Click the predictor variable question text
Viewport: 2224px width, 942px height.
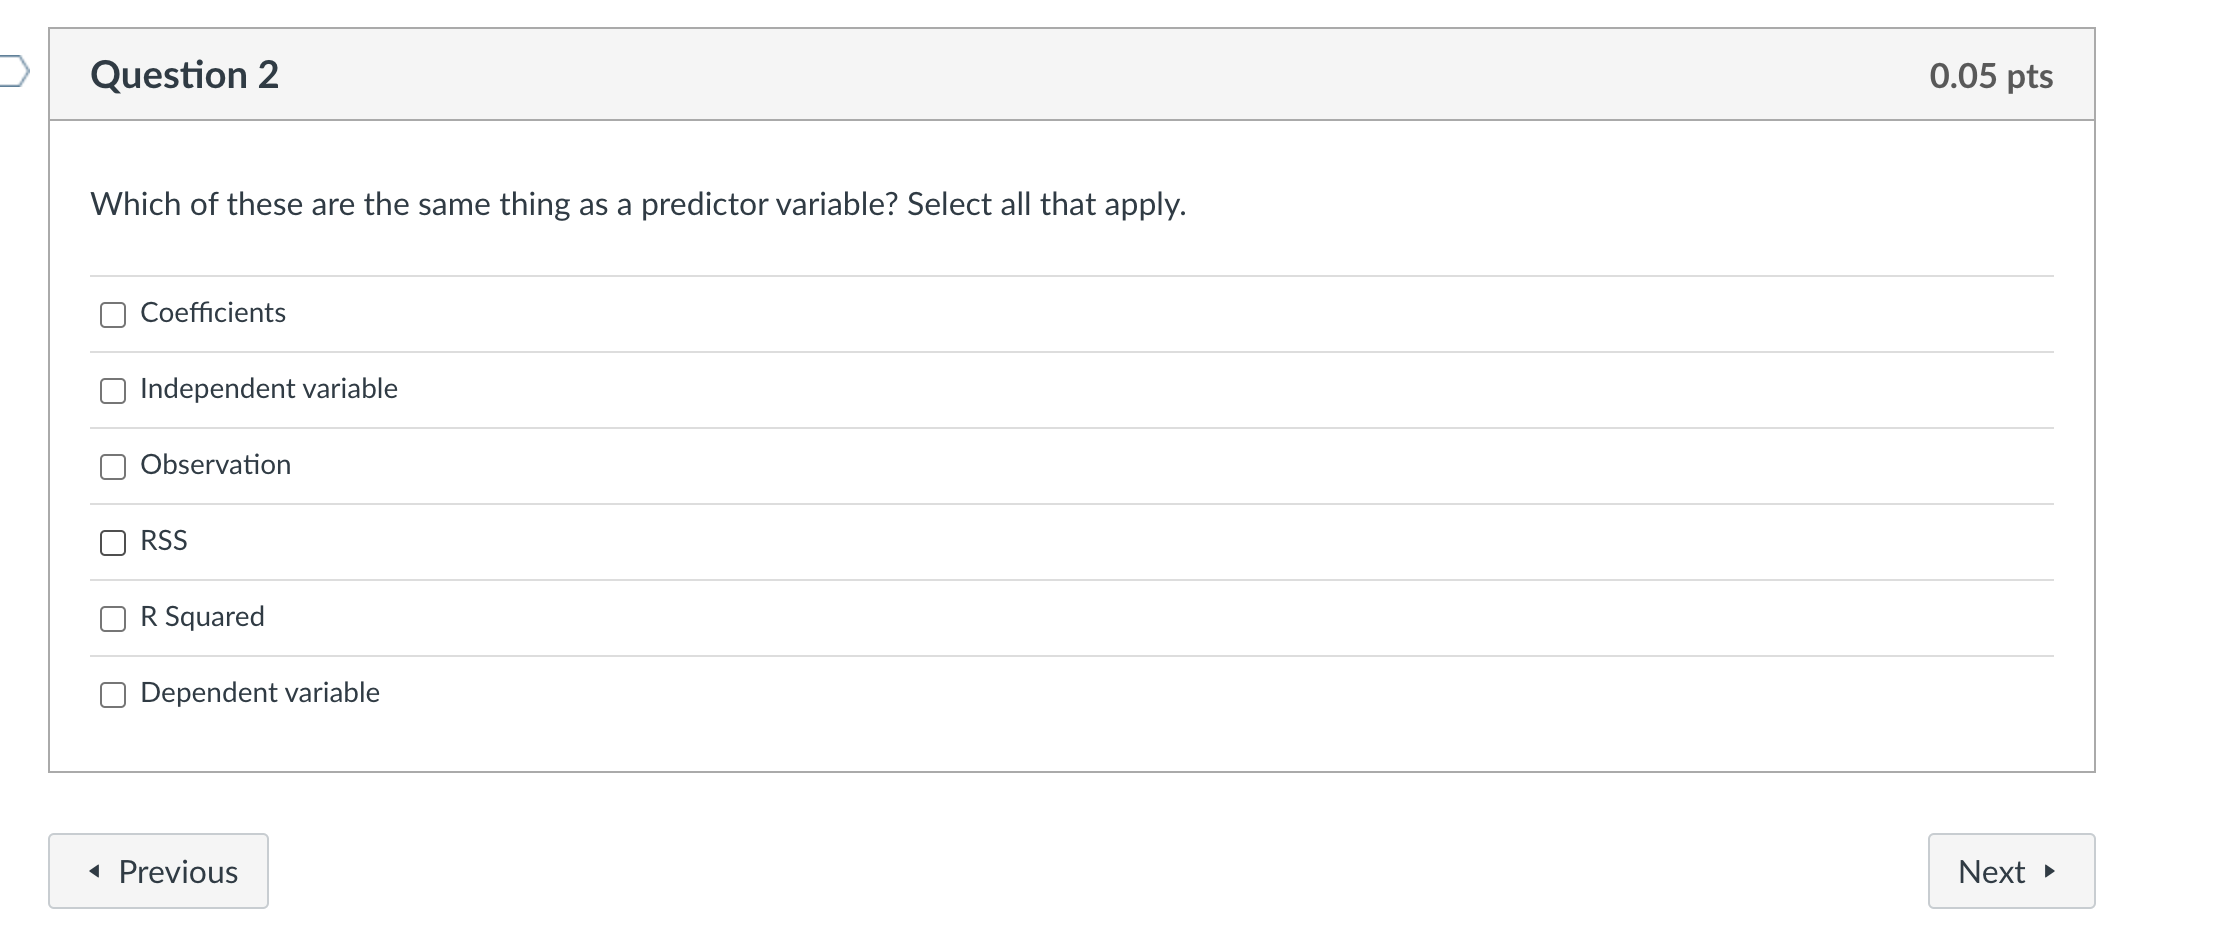(638, 204)
